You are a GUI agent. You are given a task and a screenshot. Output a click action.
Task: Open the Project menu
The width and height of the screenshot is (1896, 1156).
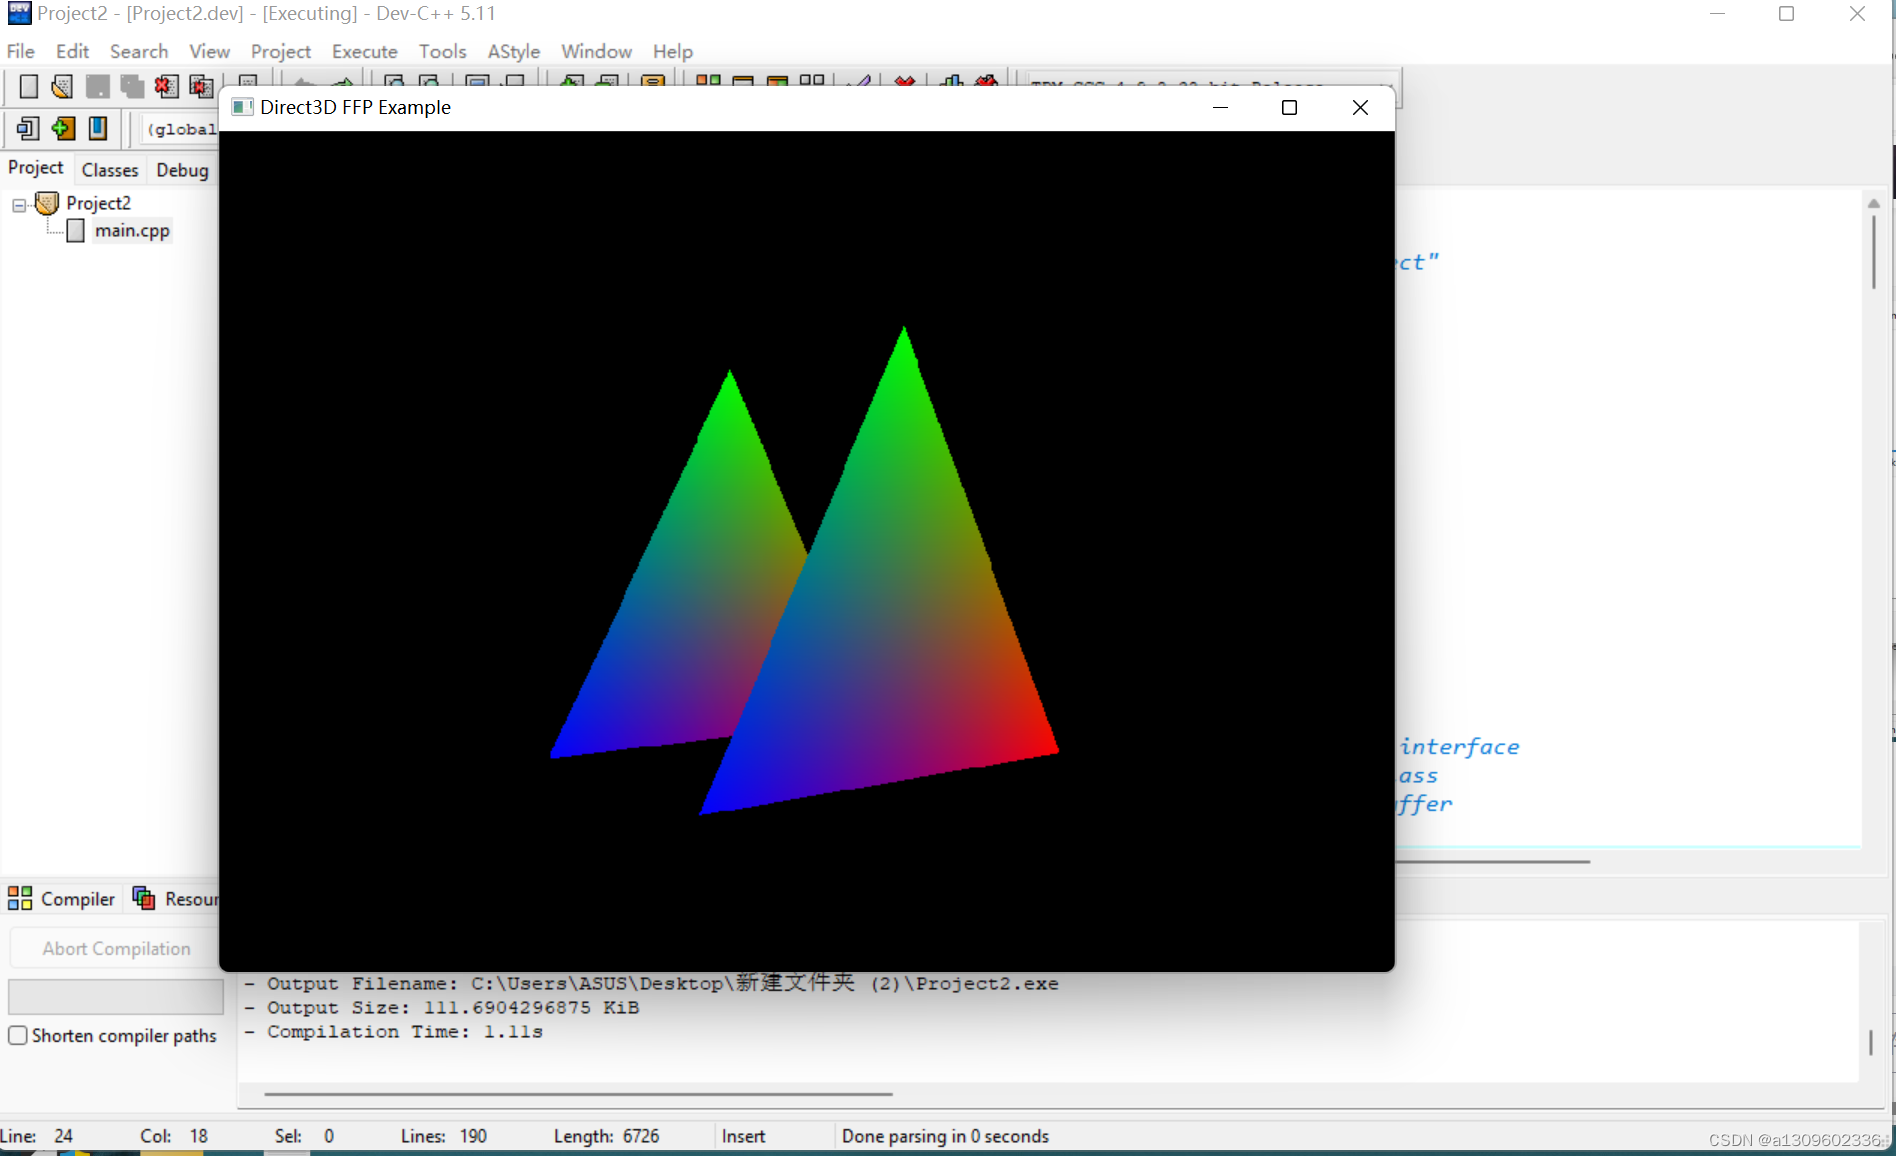[281, 51]
